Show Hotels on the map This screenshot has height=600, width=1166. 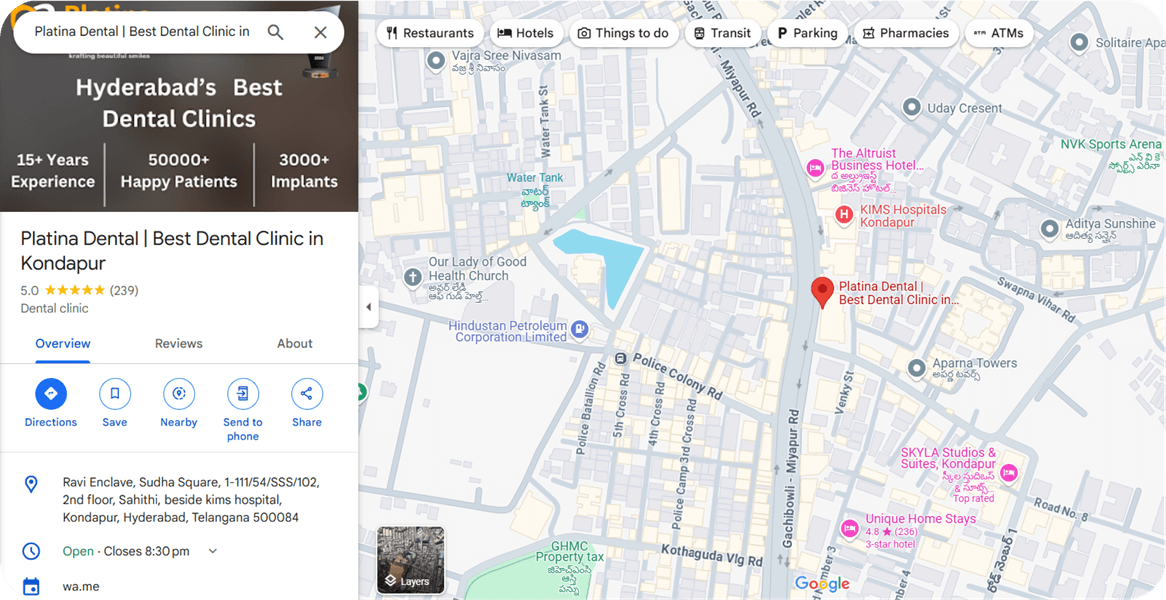(525, 33)
